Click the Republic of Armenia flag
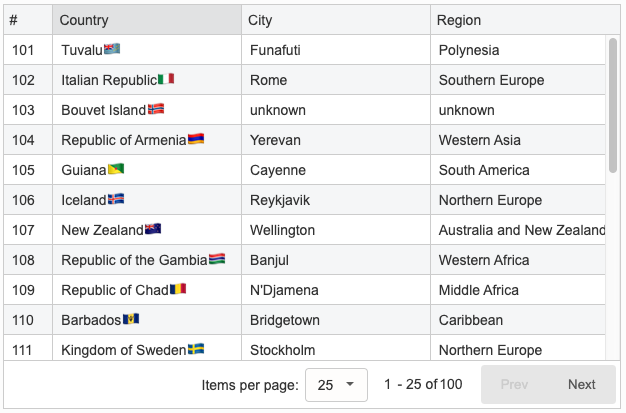Screen dimensions: 626x413 [196, 139]
